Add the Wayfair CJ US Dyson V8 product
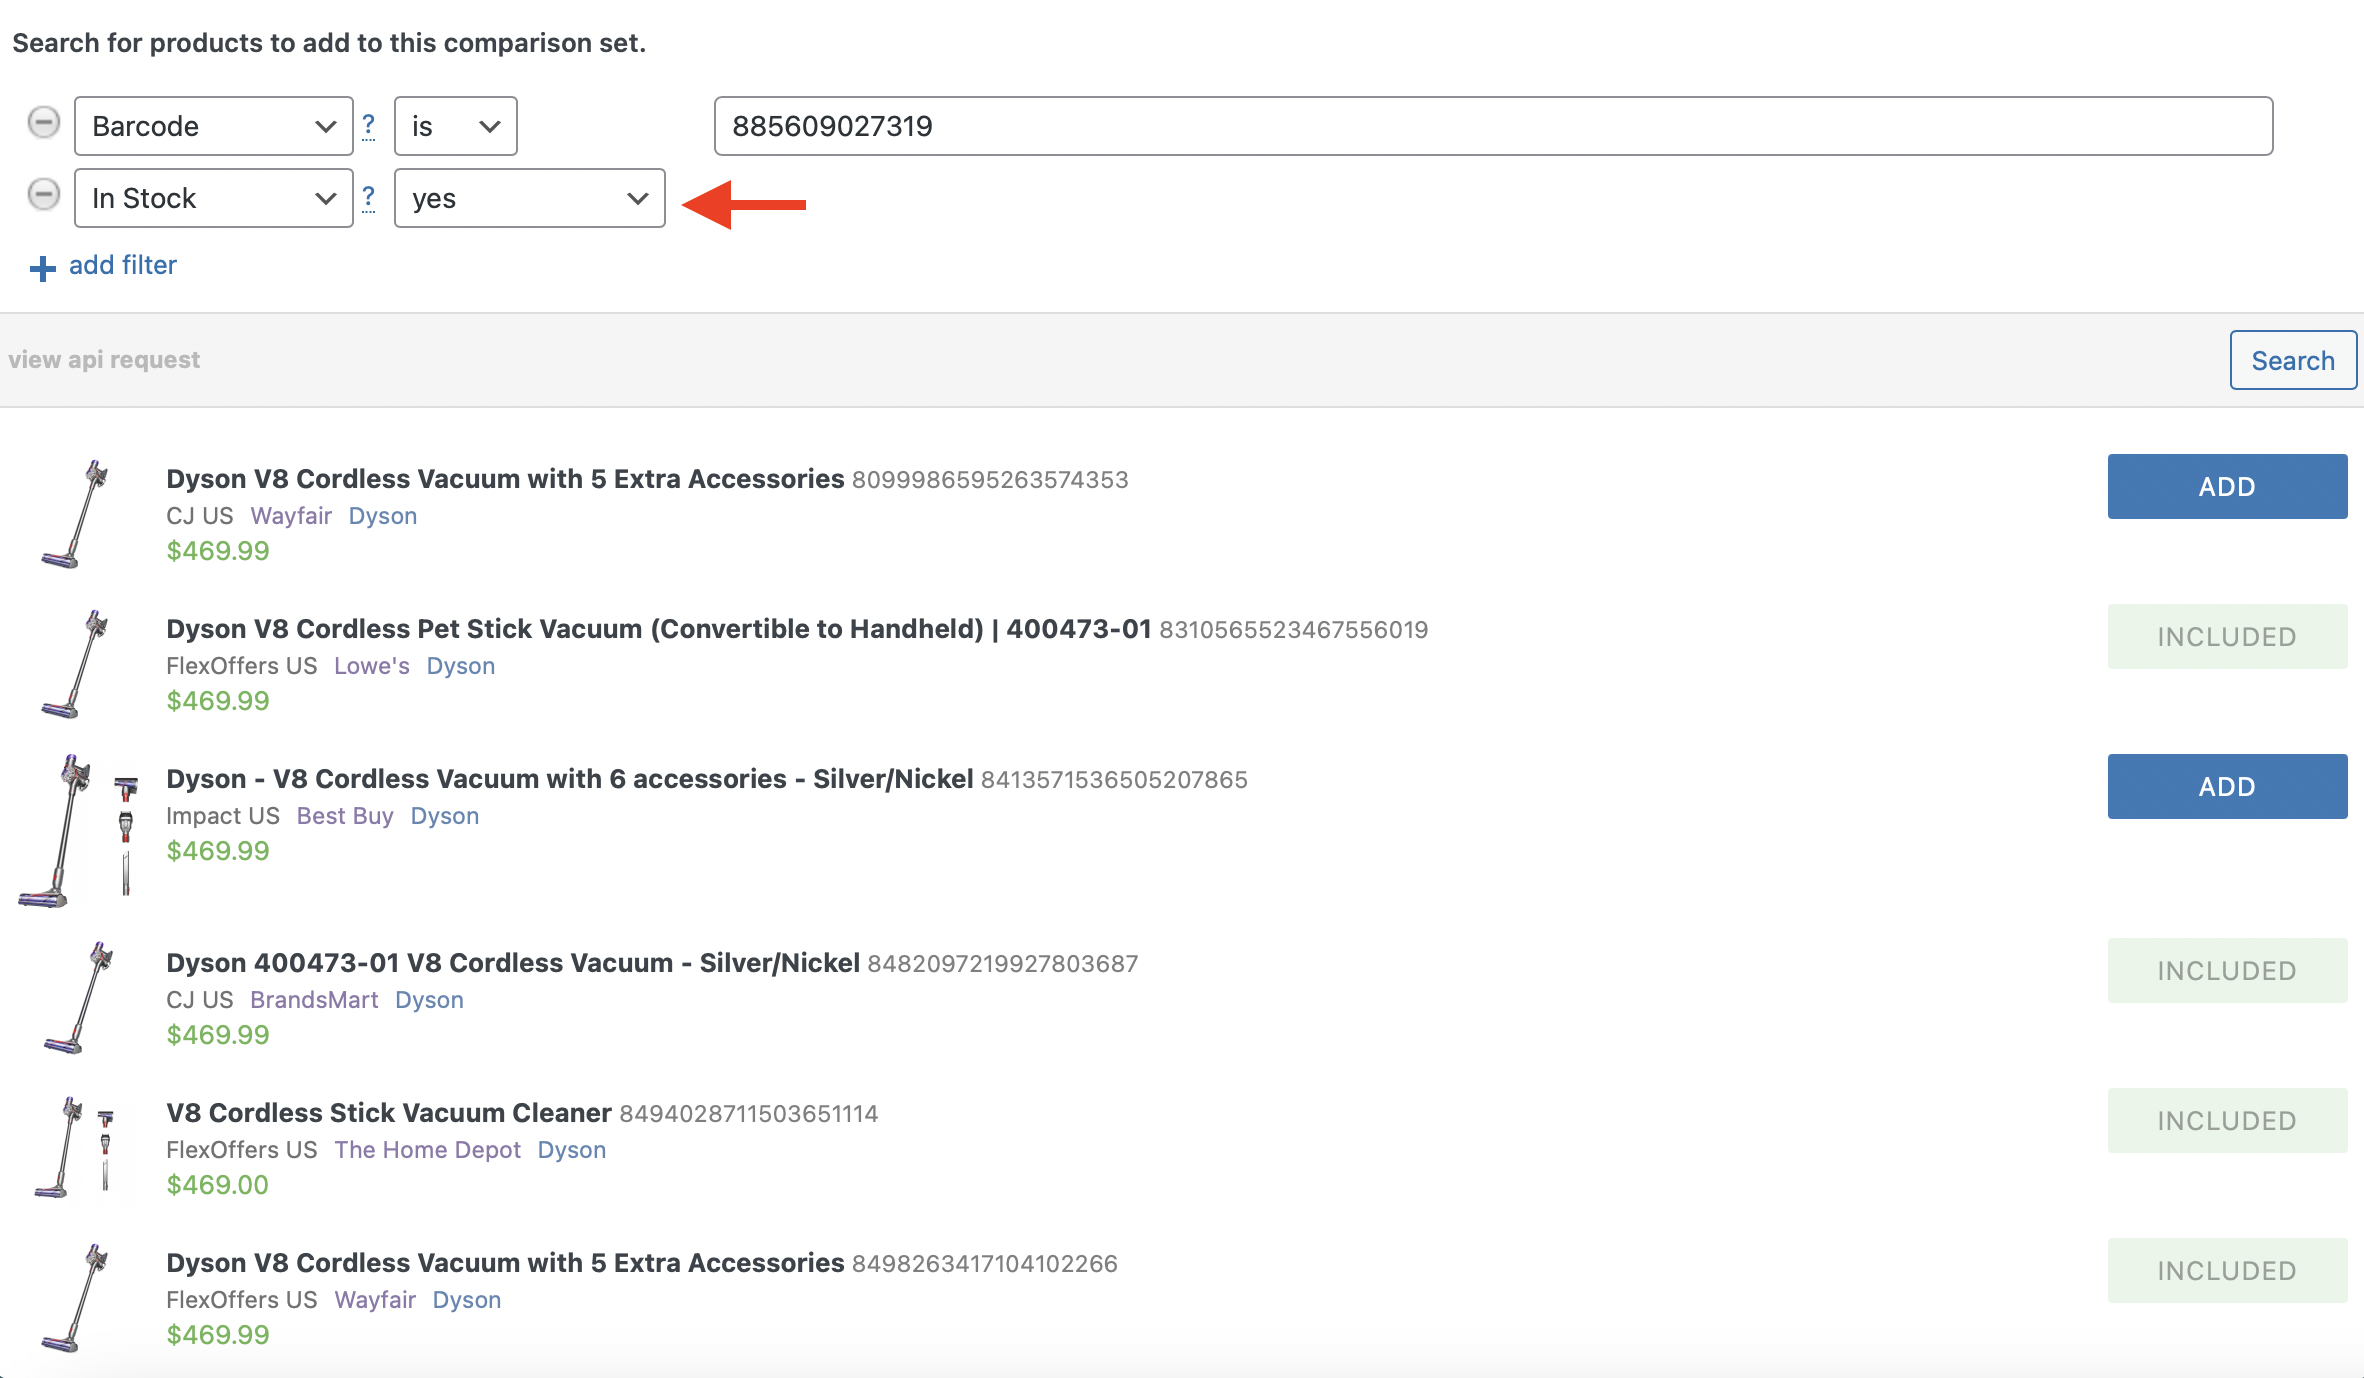Viewport: 2364px width, 1378px height. click(x=2227, y=487)
